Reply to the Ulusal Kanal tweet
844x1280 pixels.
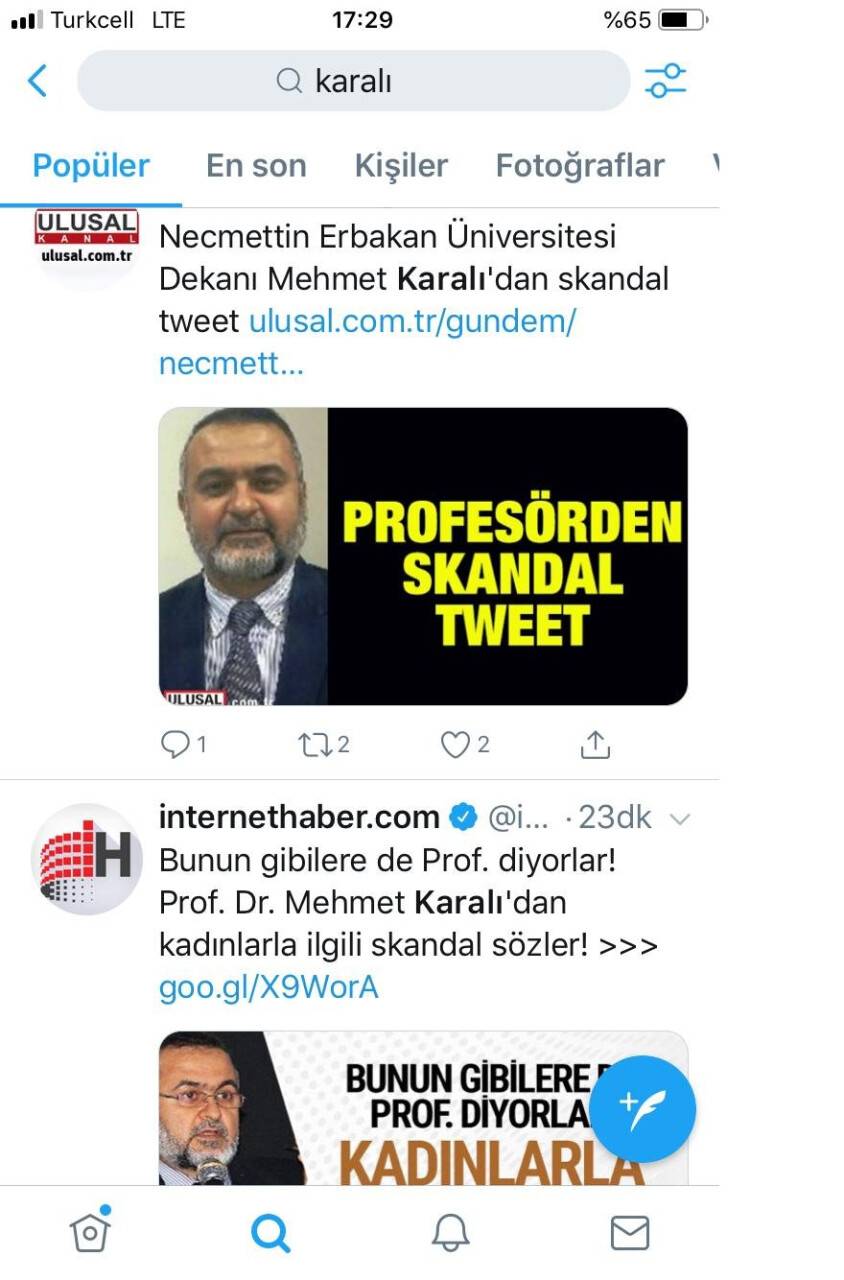point(183,745)
